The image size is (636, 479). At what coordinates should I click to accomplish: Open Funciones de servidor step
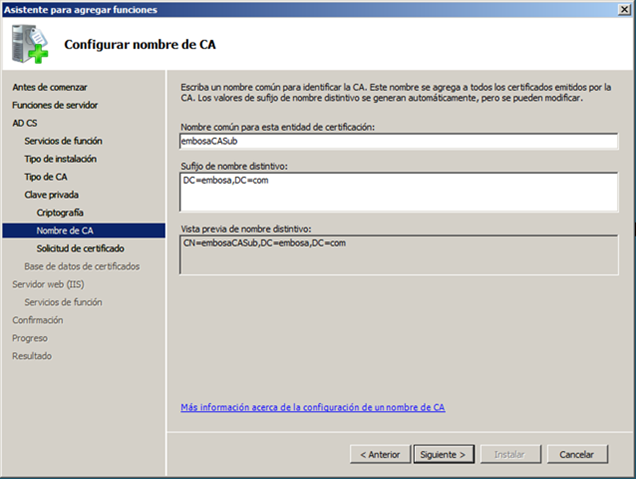(x=55, y=105)
